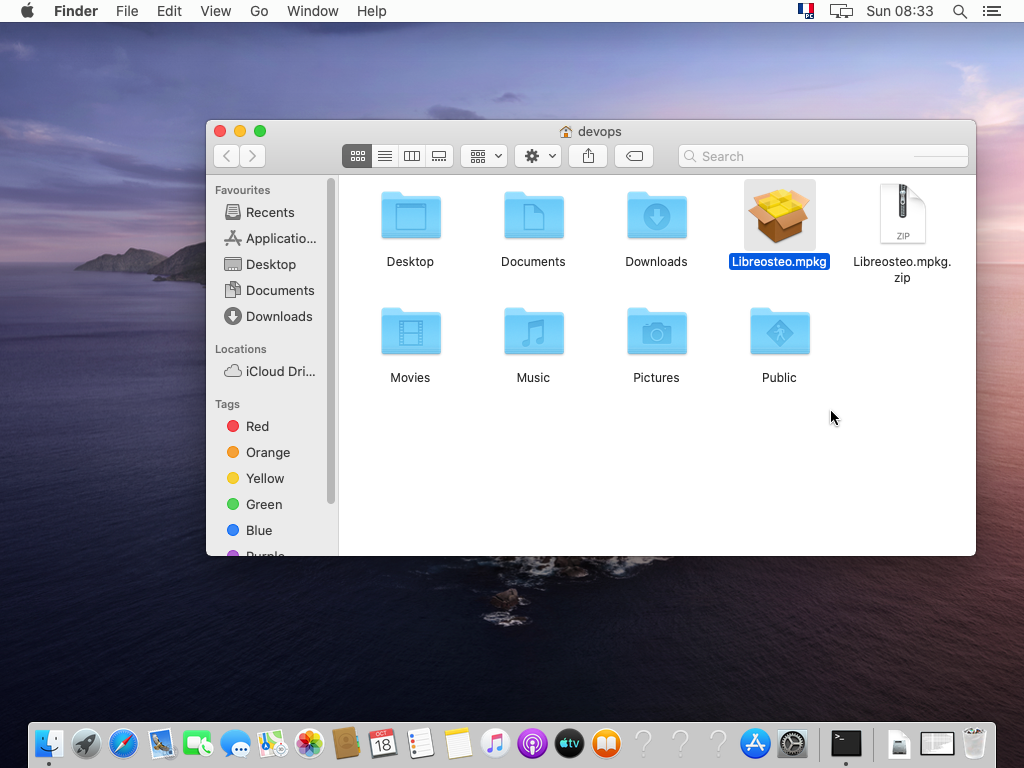Open the Edit menu

pos(169,11)
